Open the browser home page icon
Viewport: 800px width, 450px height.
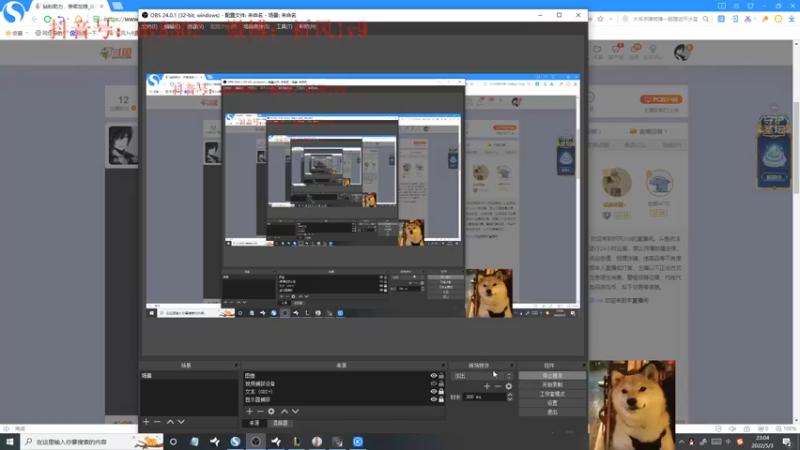click(x=79, y=19)
